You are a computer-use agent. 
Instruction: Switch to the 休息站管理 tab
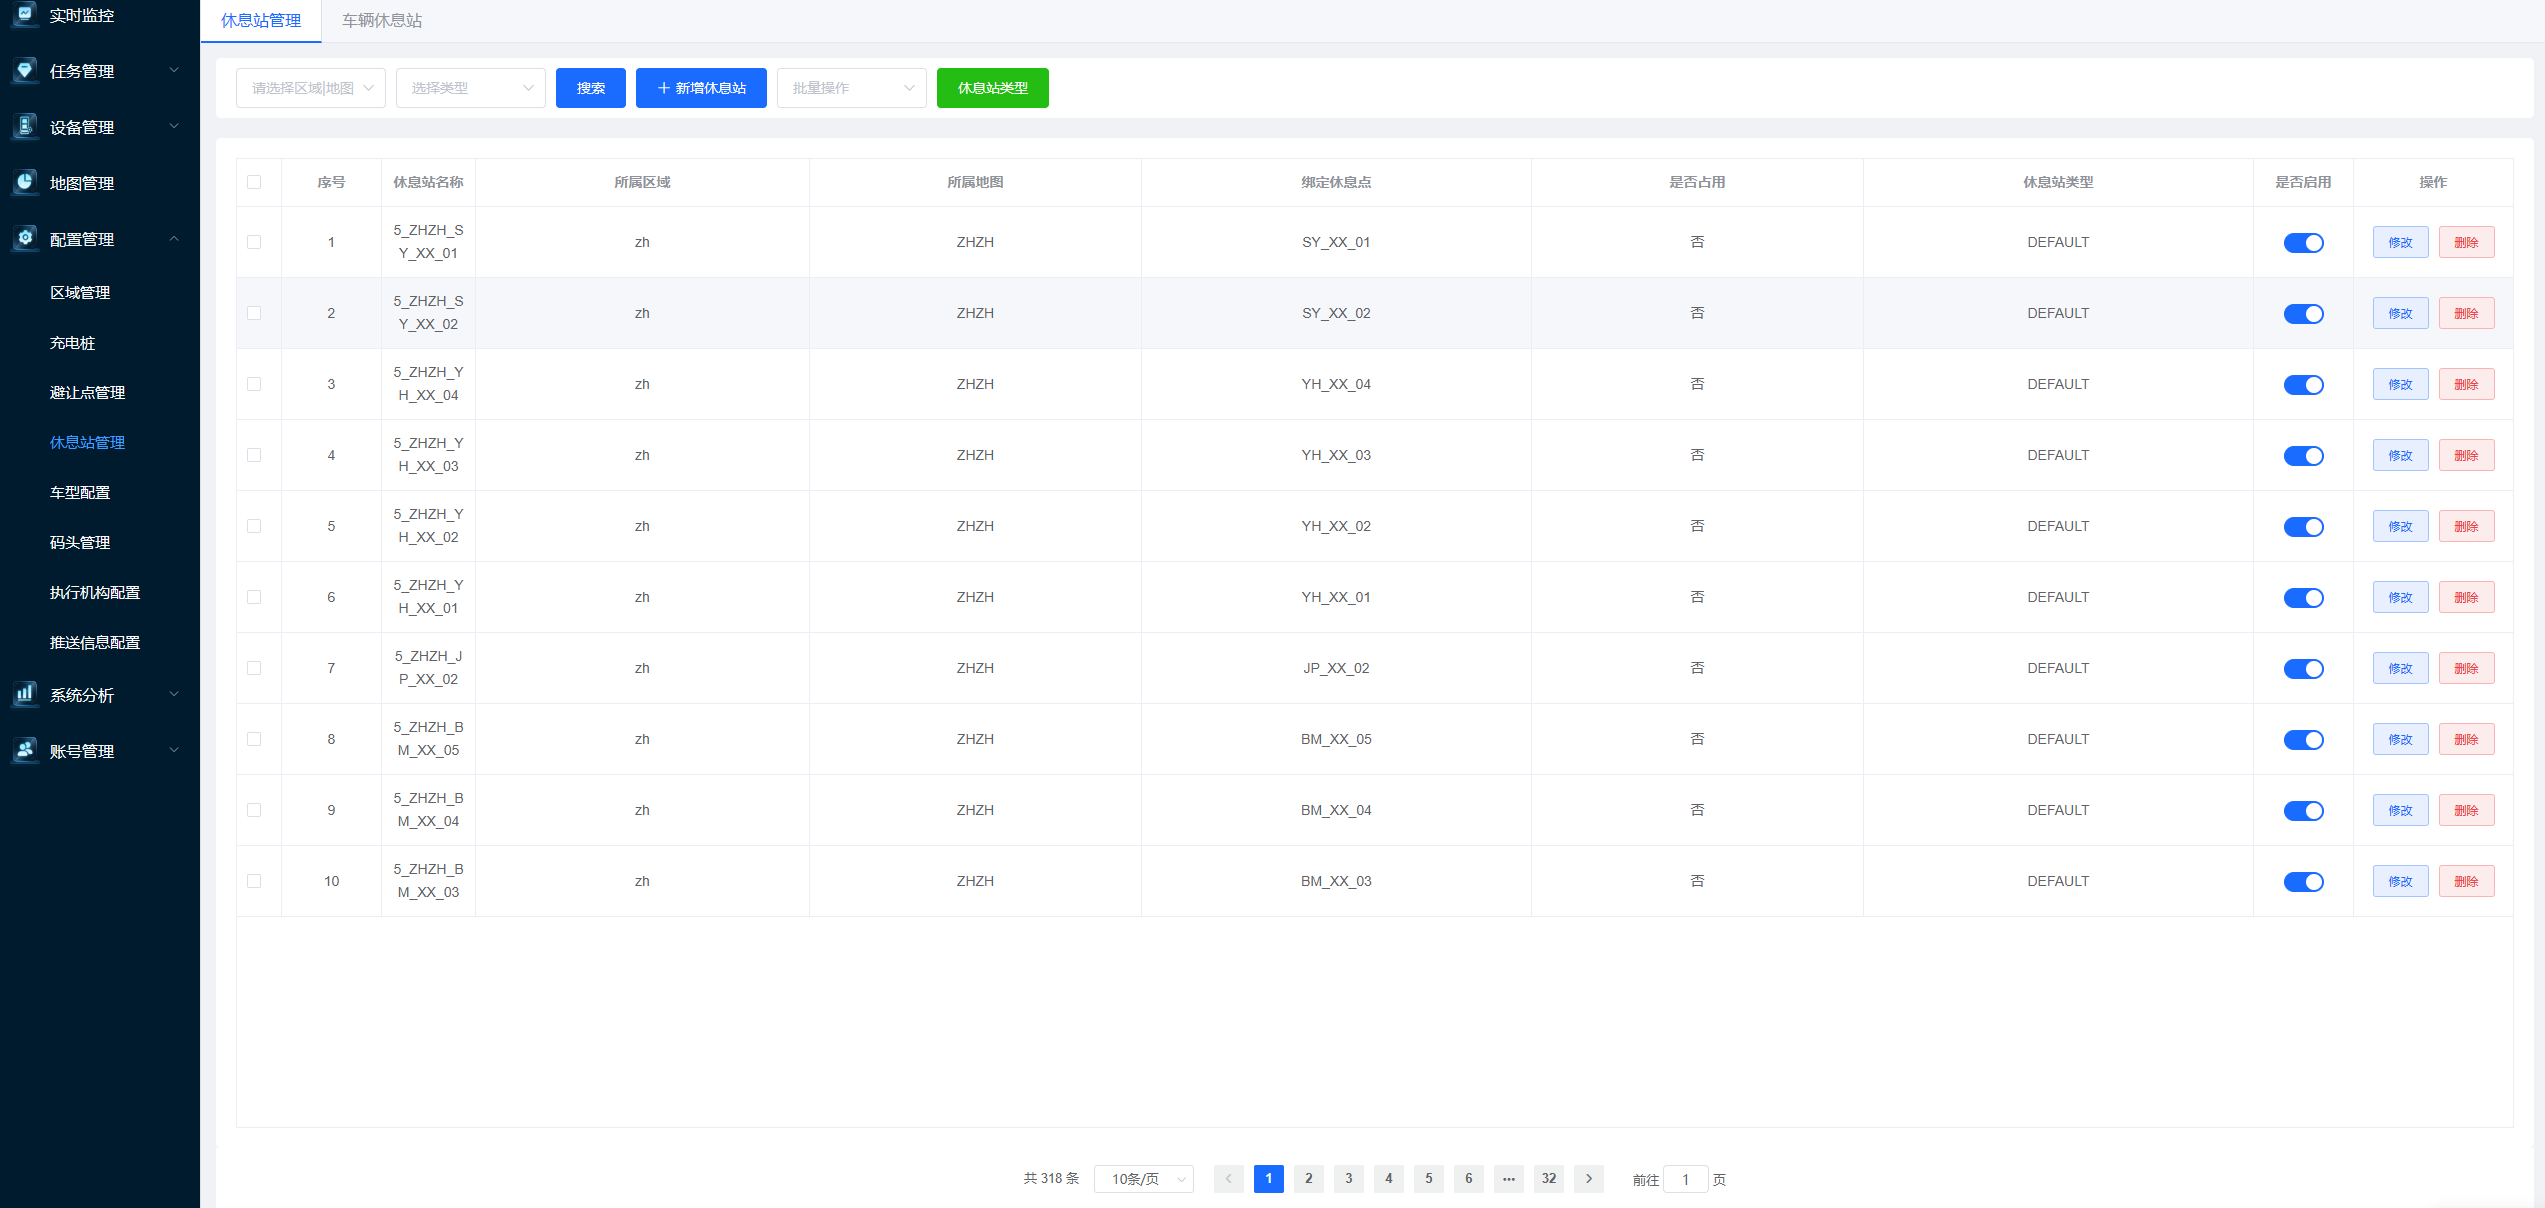coord(261,21)
